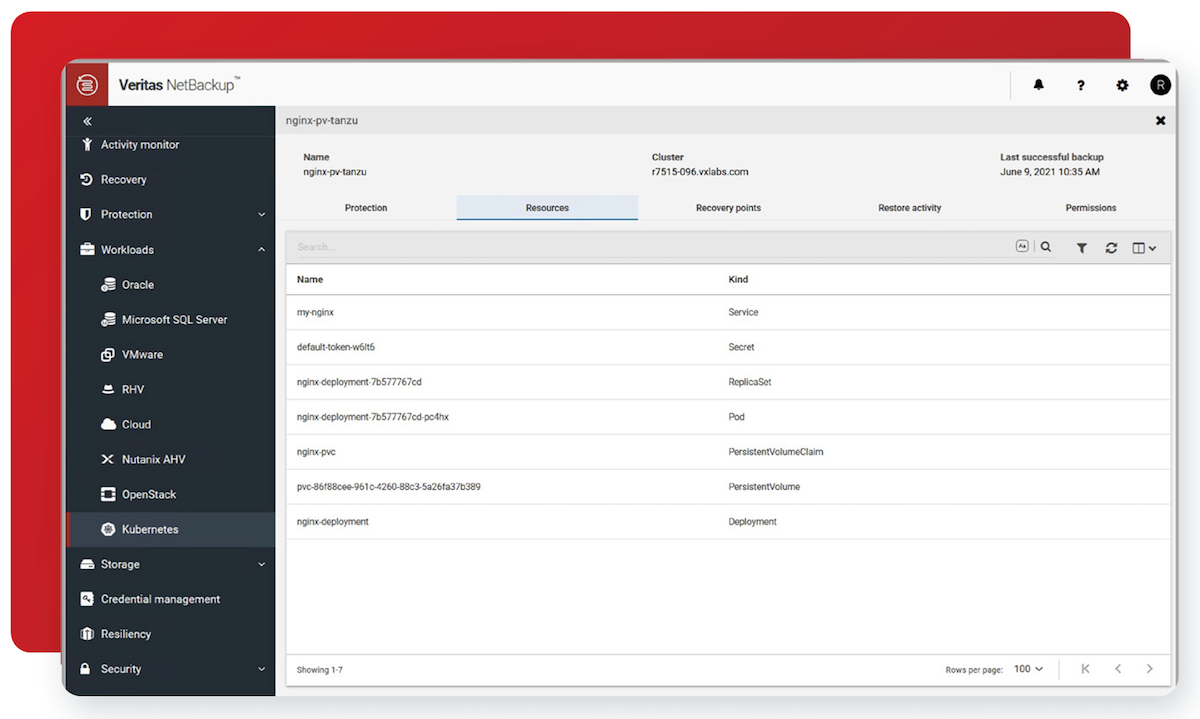
Task: Open Nutanix AHV workload
Action: pos(154,460)
